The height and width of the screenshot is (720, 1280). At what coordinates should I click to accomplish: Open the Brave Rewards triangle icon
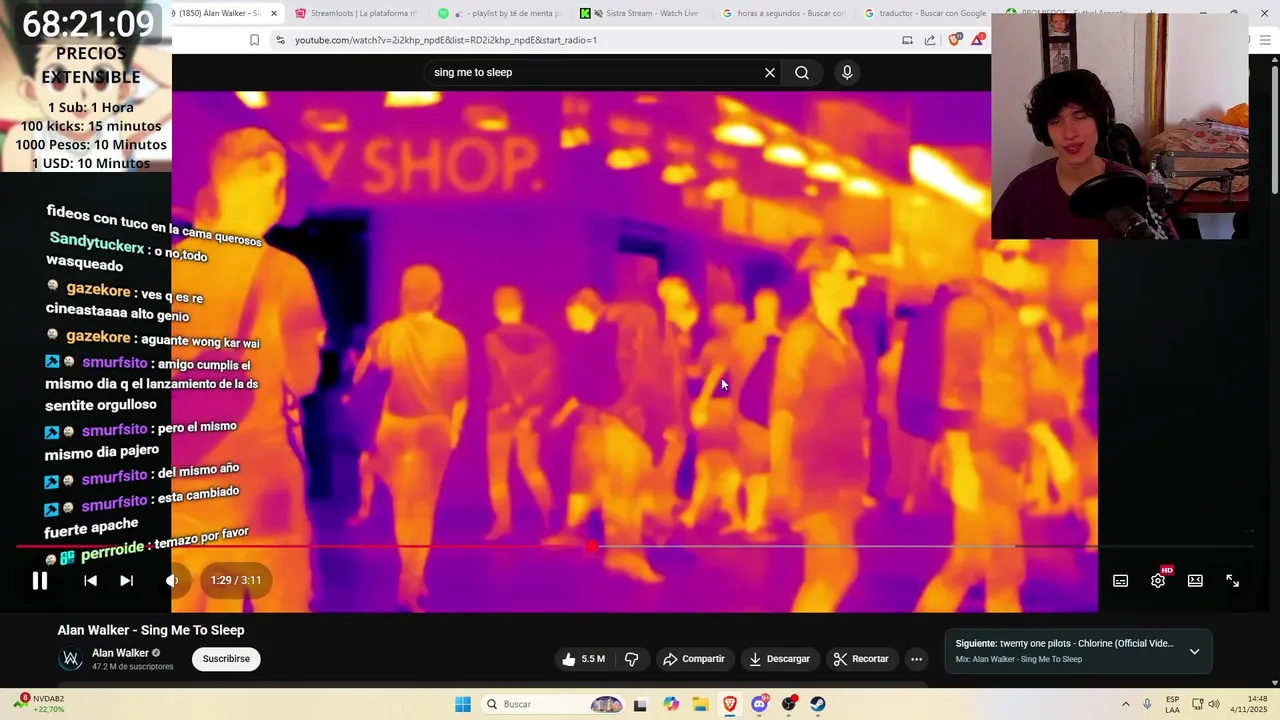(x=978, y=40)
